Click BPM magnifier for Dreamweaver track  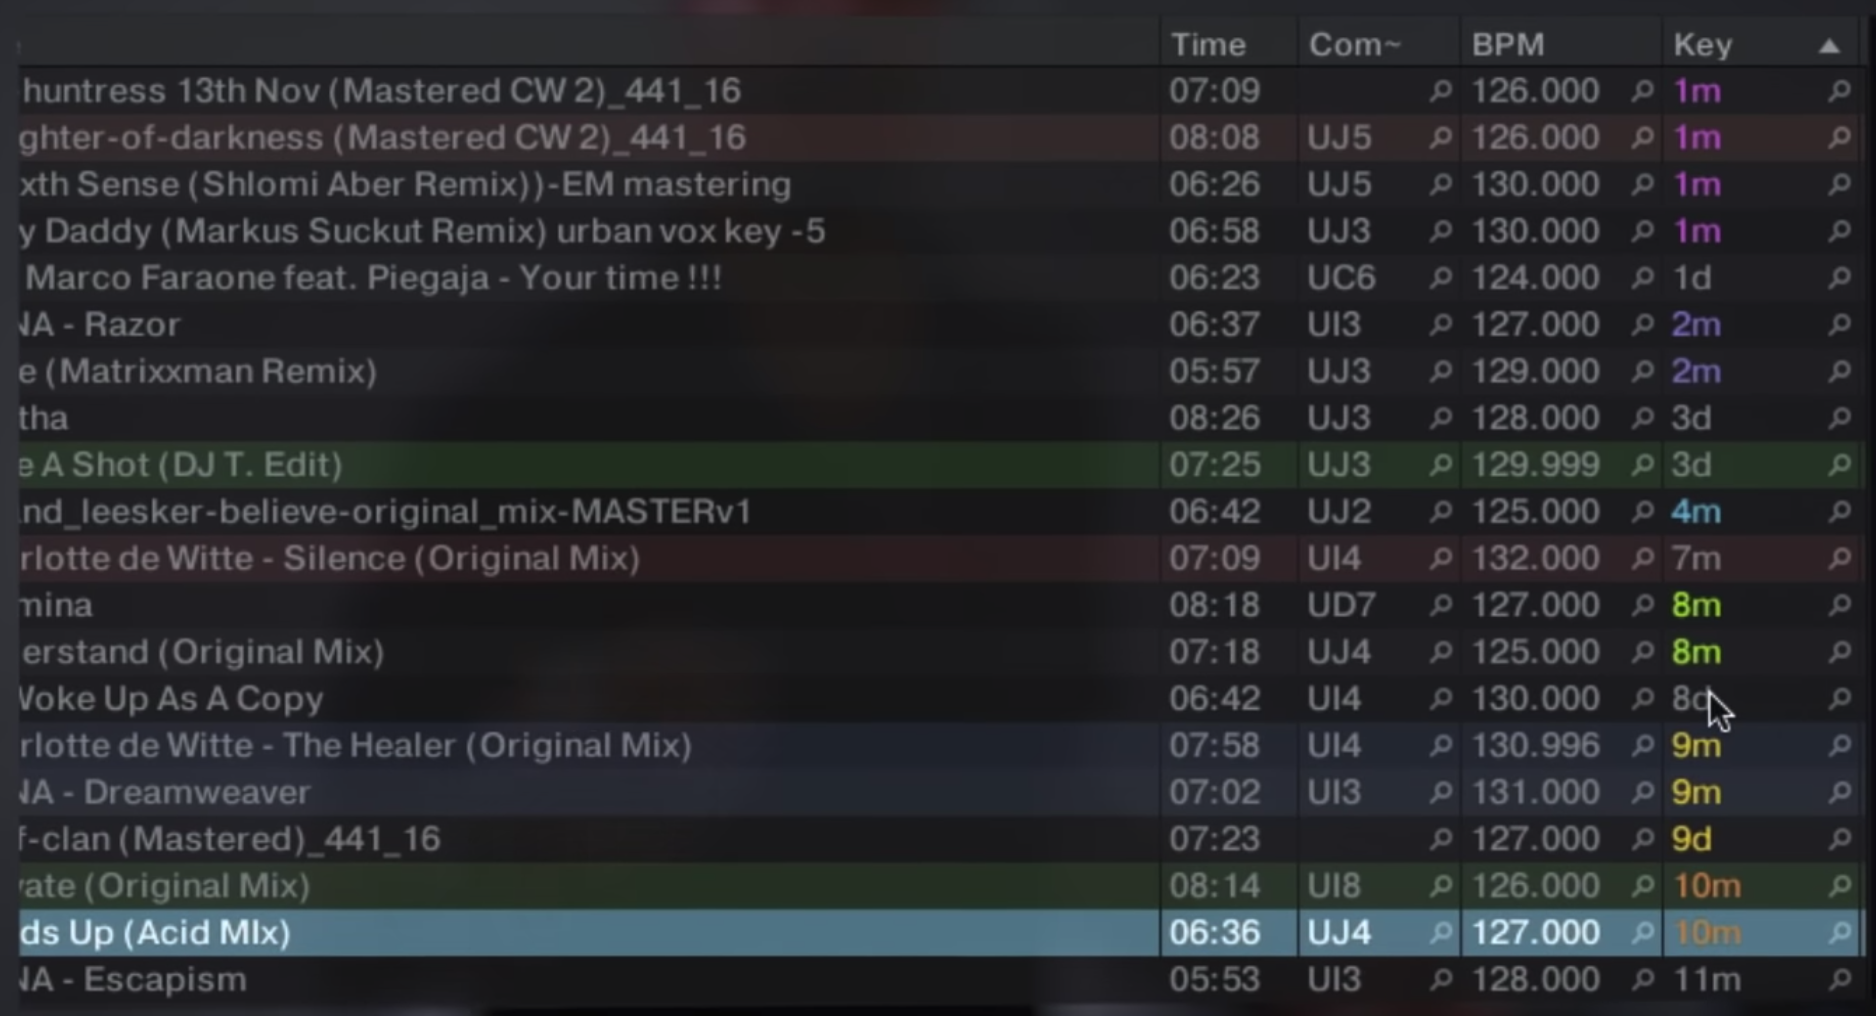click(x=1641, y=793)
